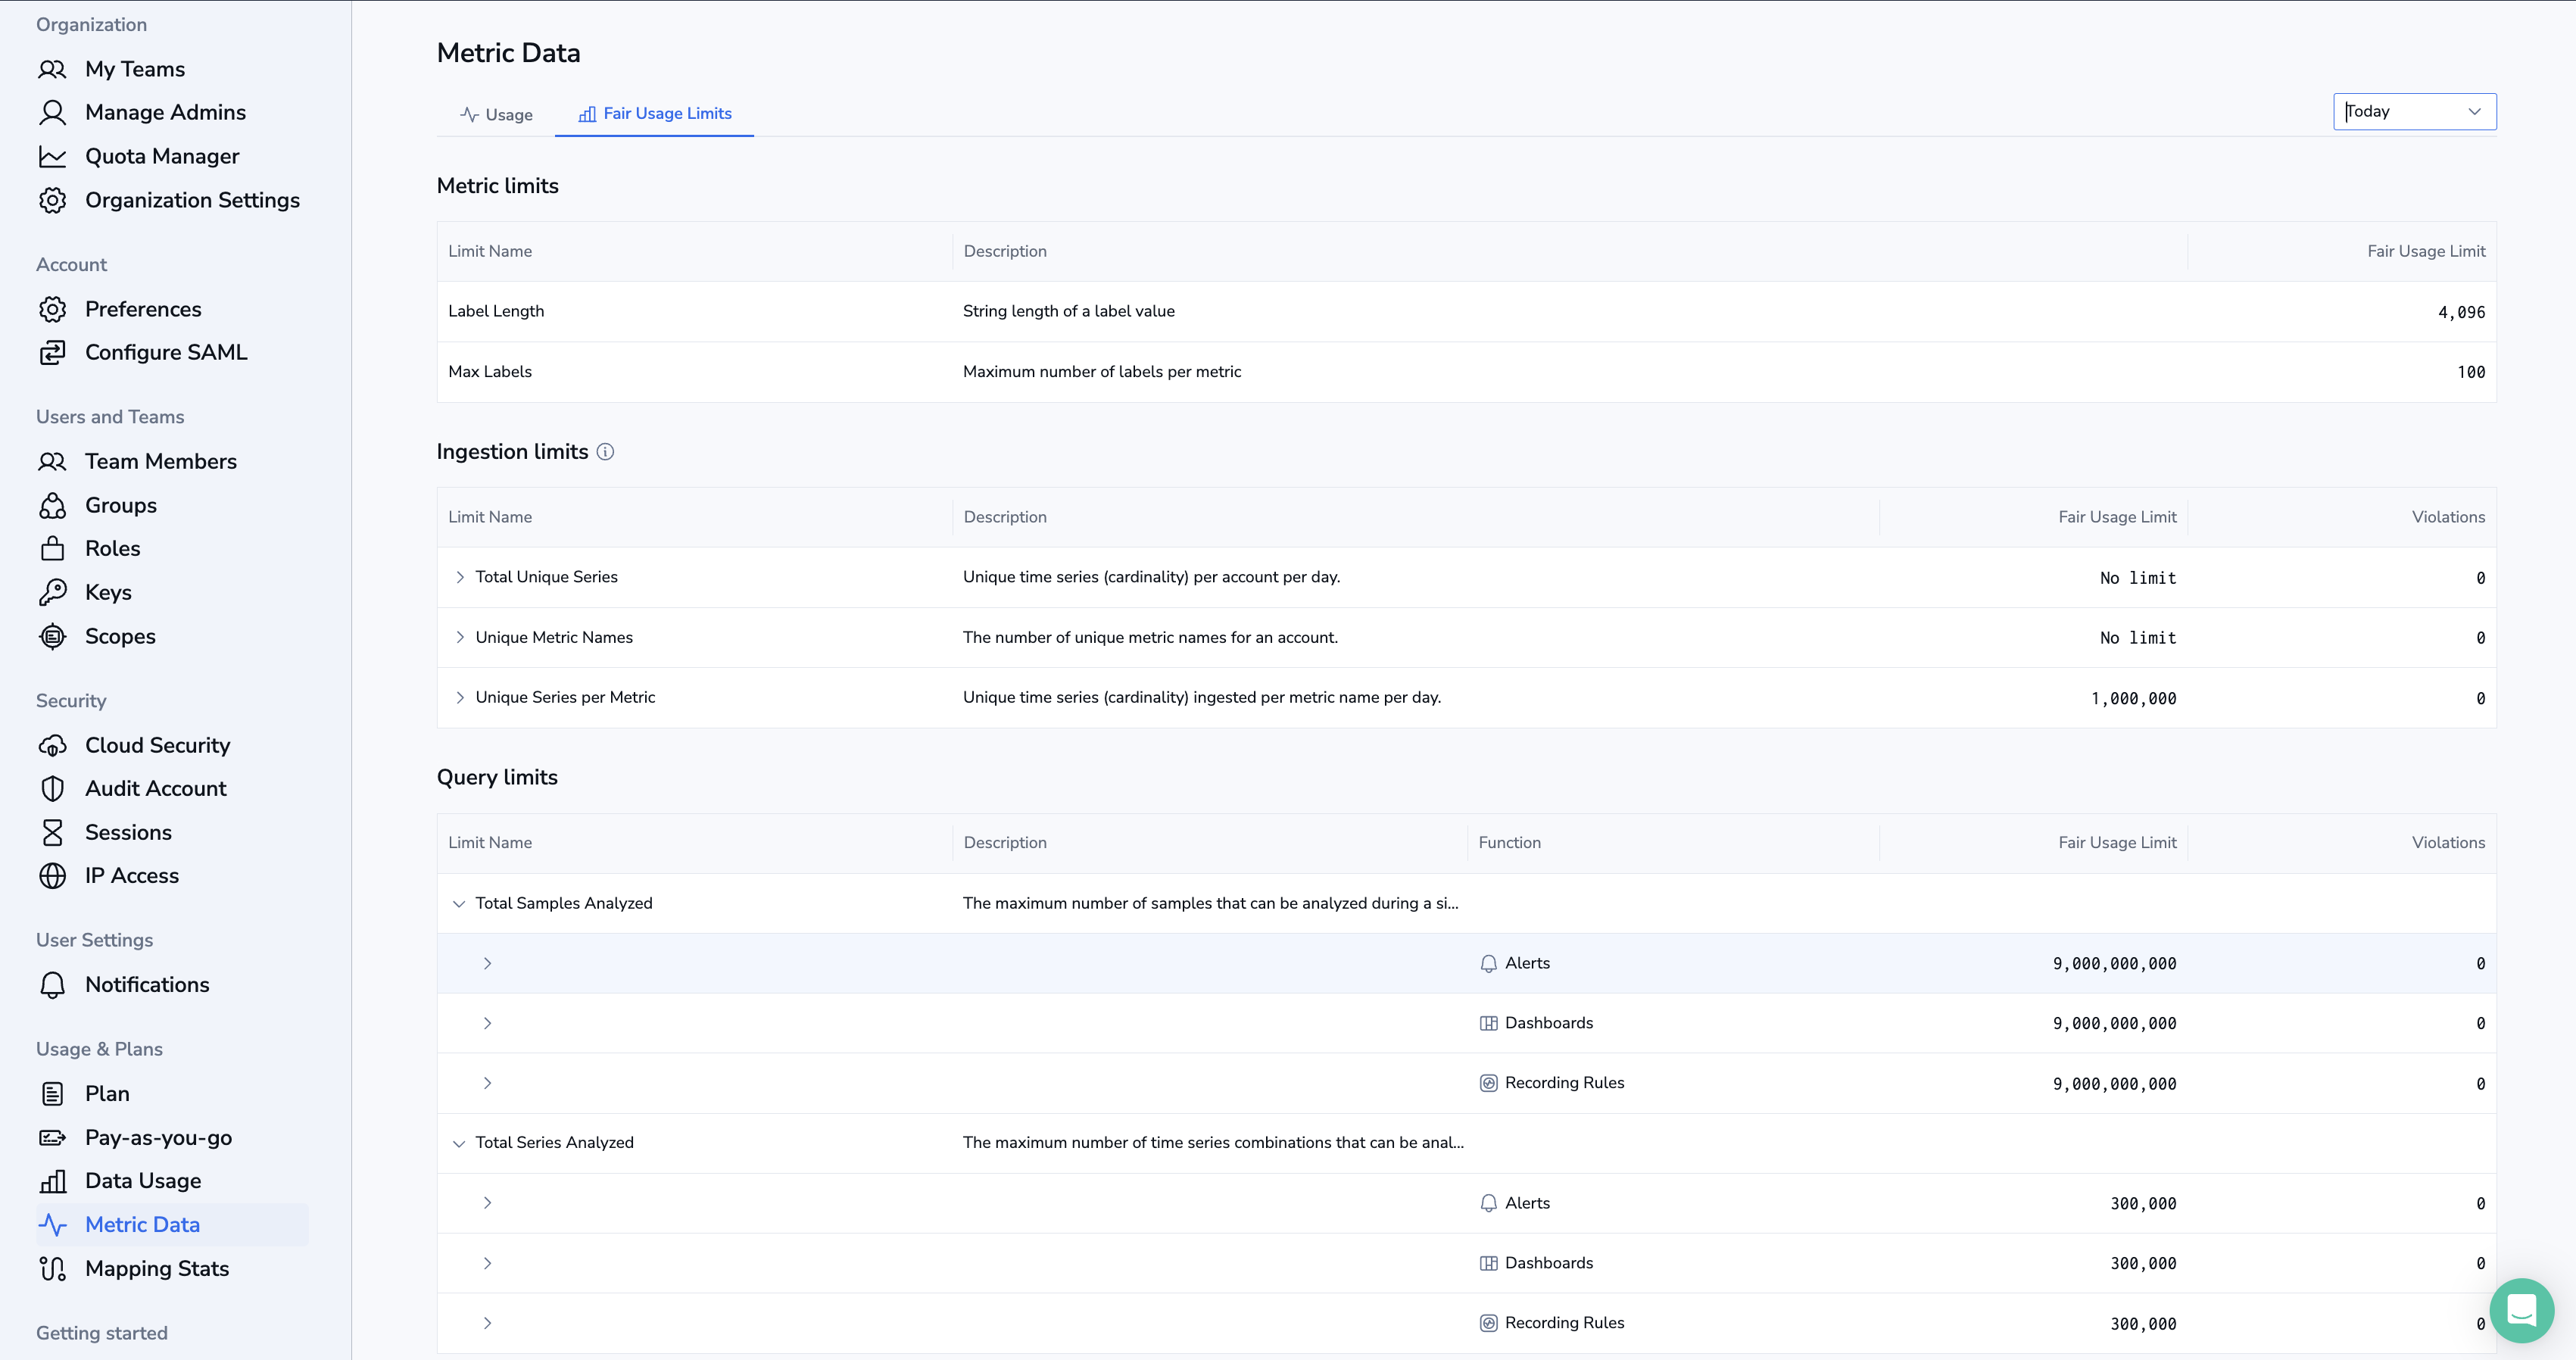The width and height of the screenshot is (2576, 1360).
Task: Click the Mapping Stats icon
Action: click(x=52, y=1269)
